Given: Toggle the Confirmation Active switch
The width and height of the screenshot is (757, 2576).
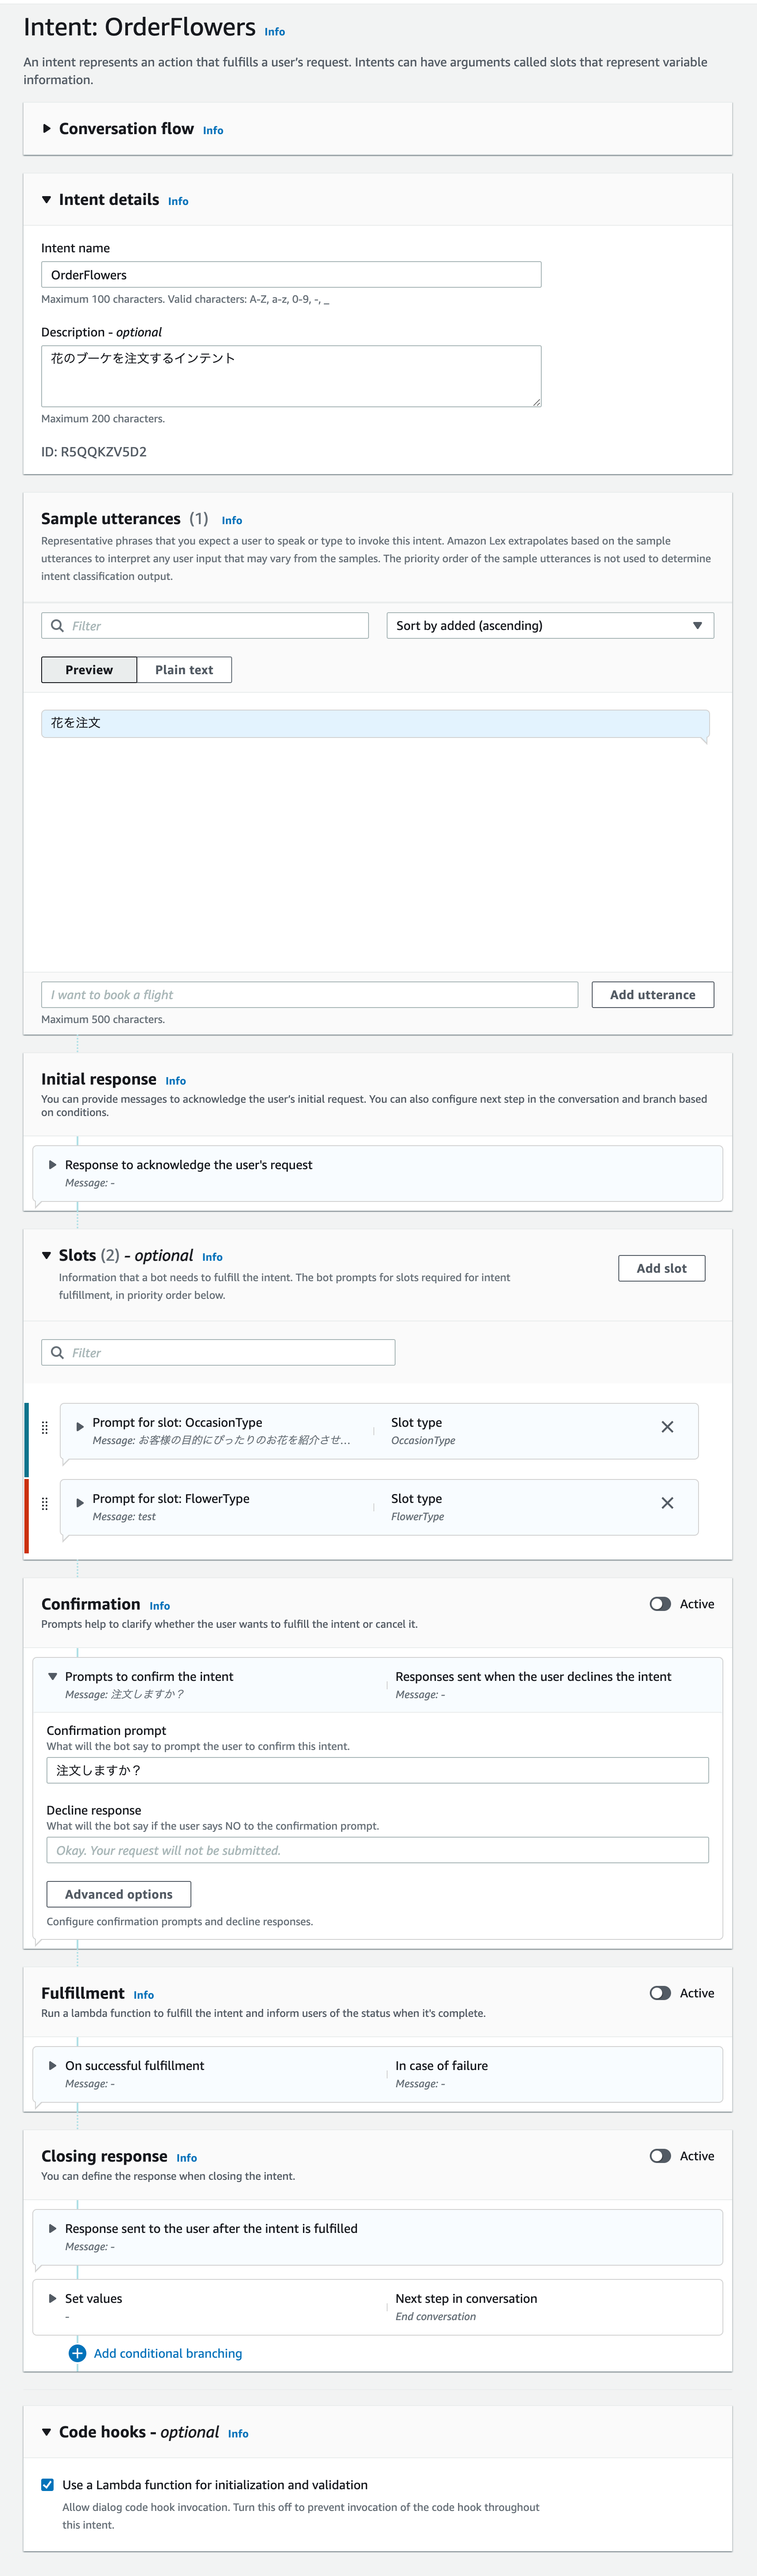Looking at the screenshot, I should (660, 1603).
